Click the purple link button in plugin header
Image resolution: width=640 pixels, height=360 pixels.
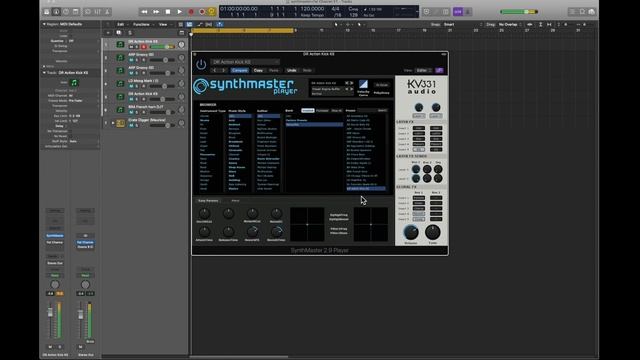(439, 70)
